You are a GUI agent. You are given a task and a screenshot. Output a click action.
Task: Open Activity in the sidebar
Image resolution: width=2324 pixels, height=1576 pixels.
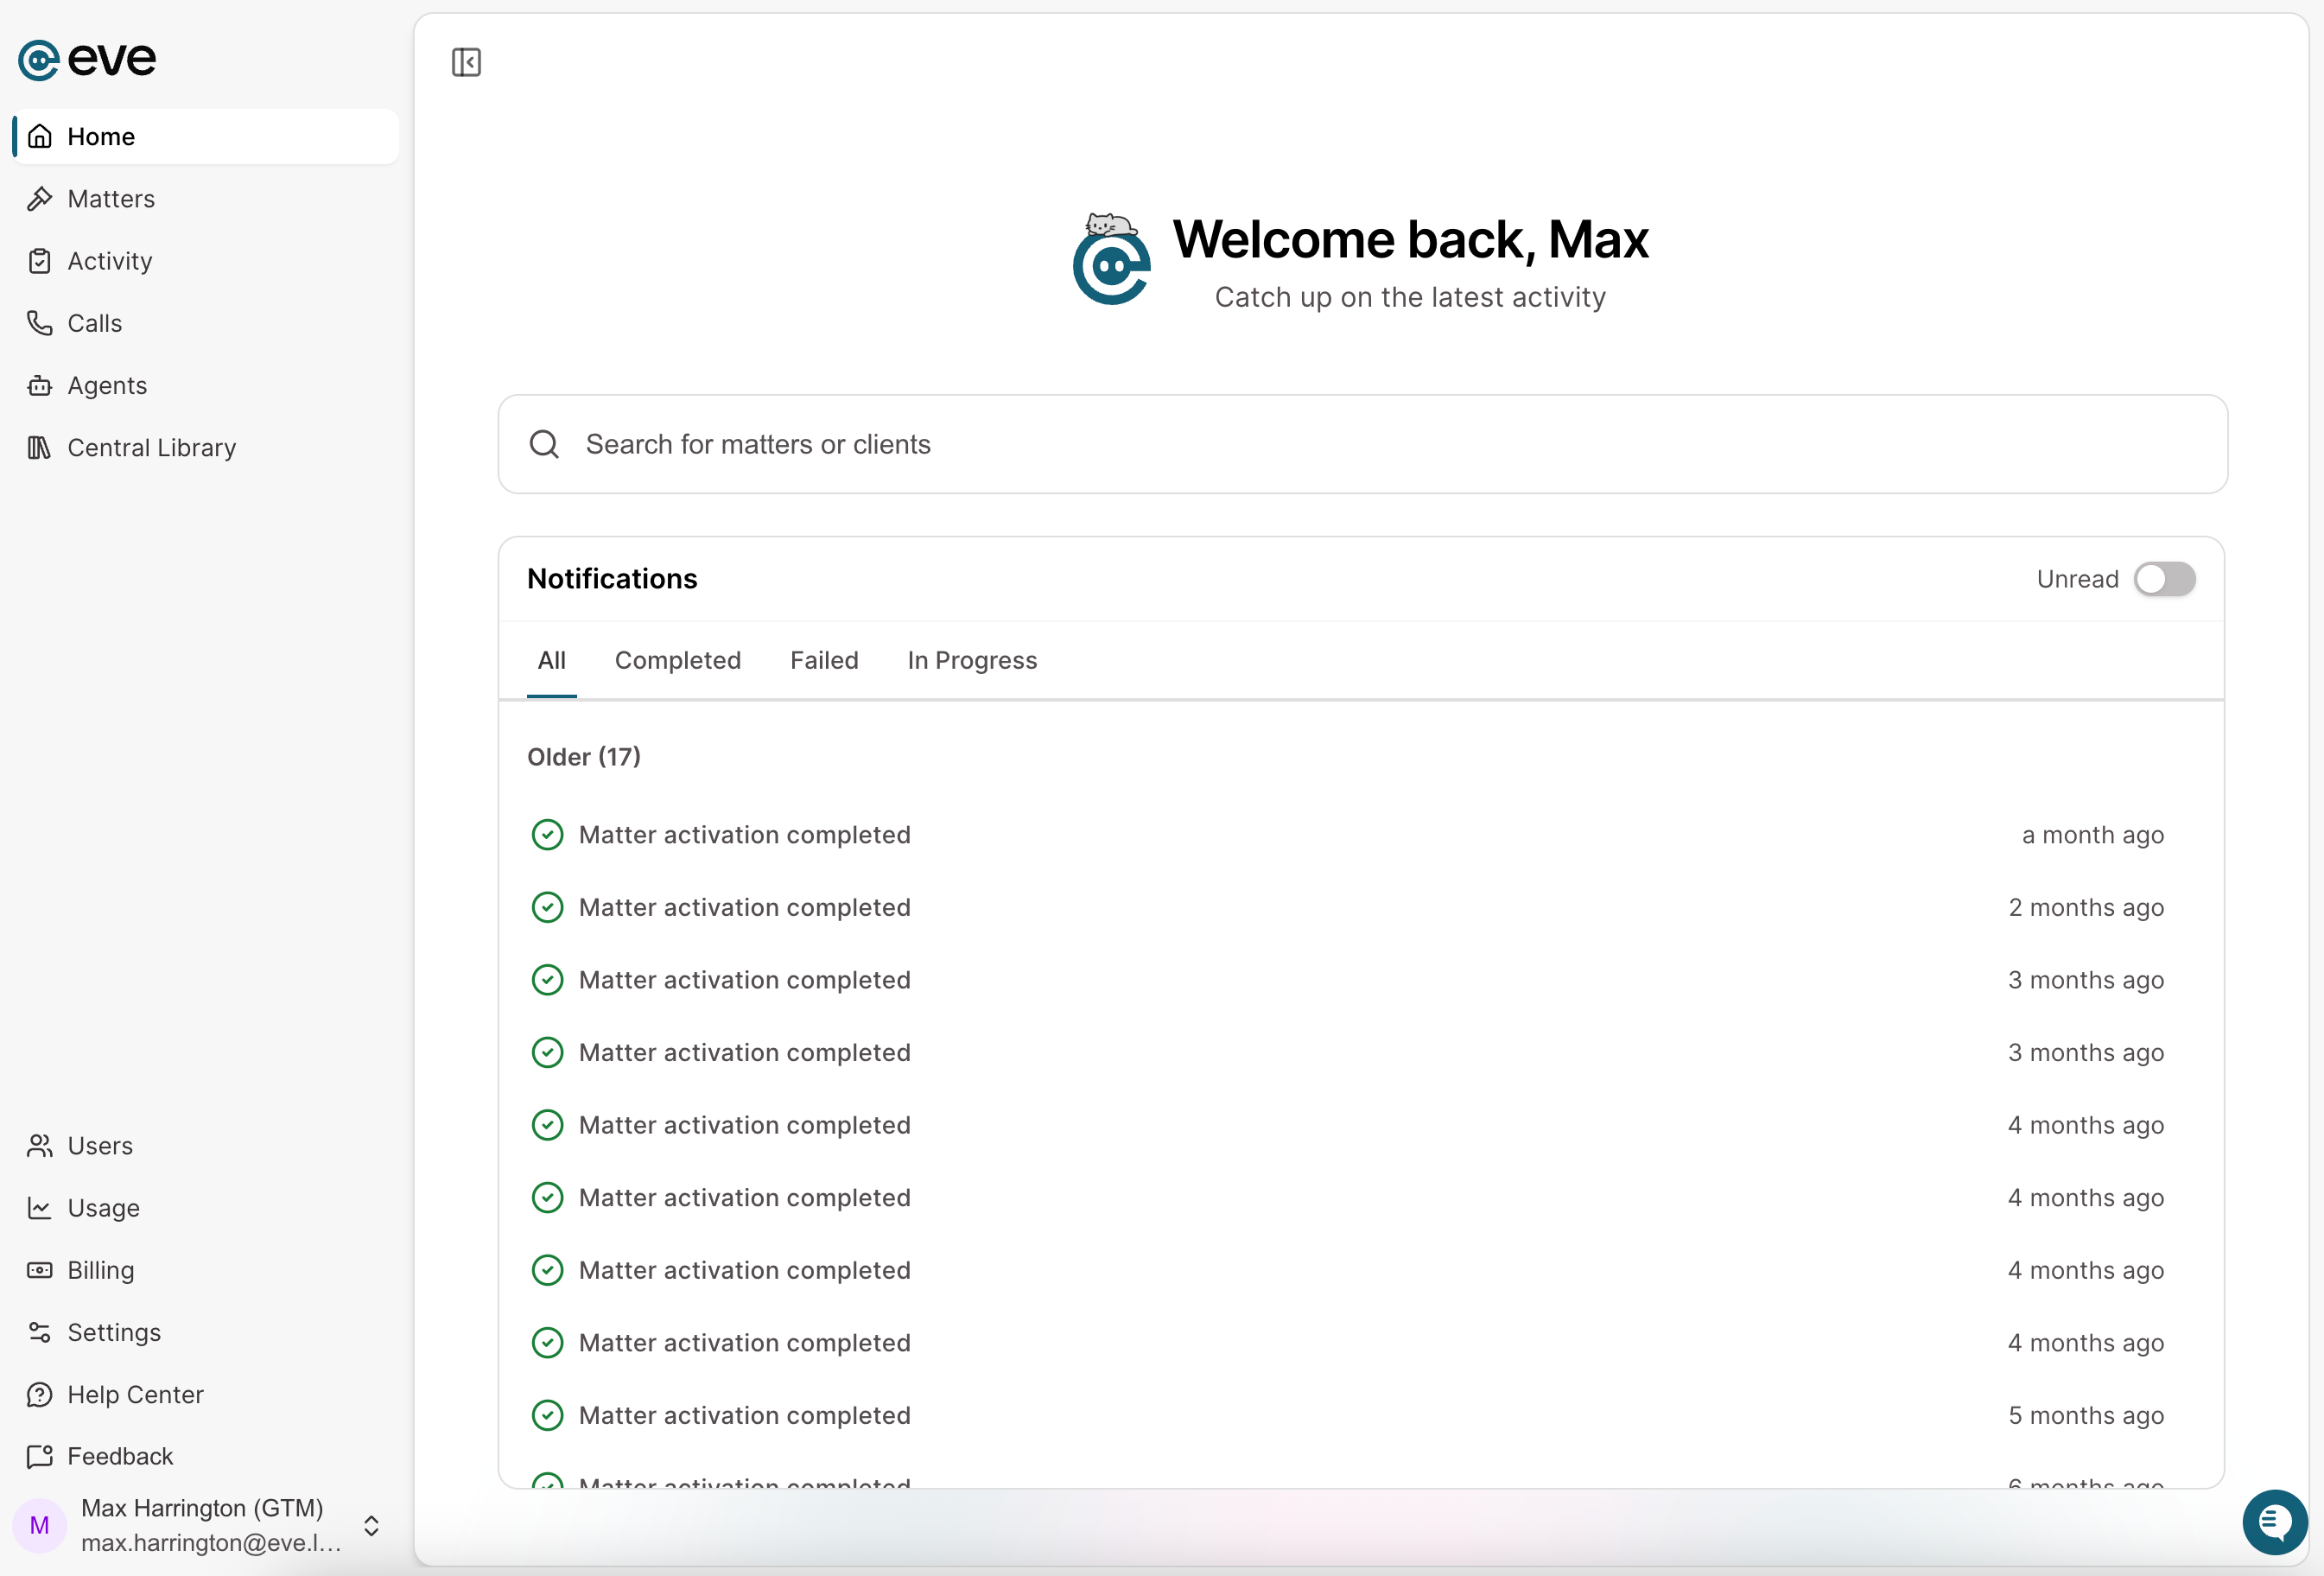click(205, 260)
